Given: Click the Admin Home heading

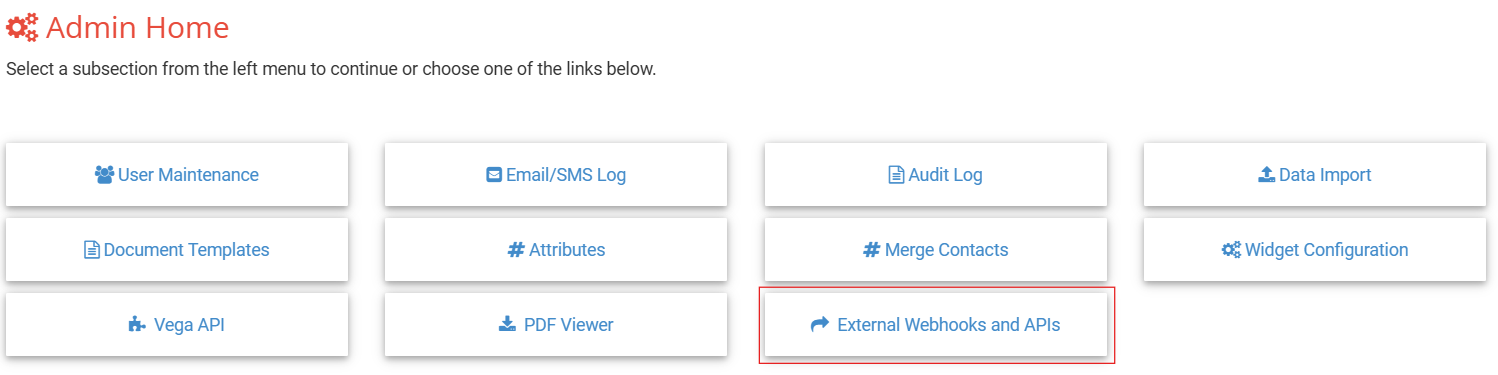Looking at the screenshot, I should pyautogui.click(x=137, y=28).
